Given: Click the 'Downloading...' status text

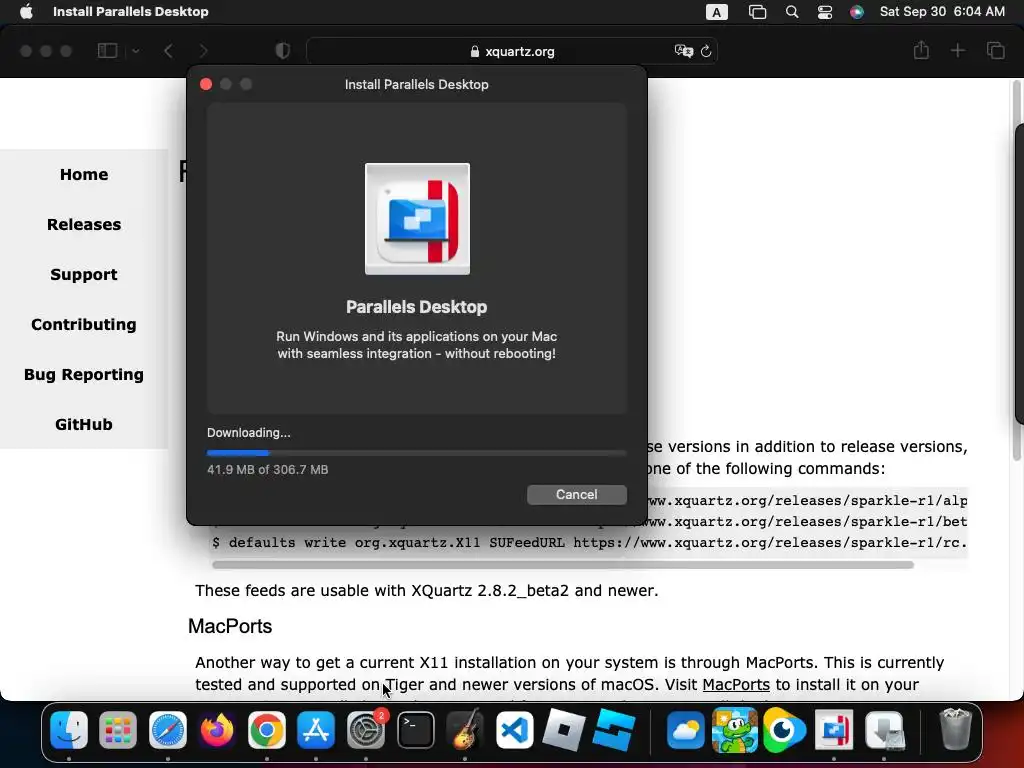Looking at the screenshot, I should point(249,433).
